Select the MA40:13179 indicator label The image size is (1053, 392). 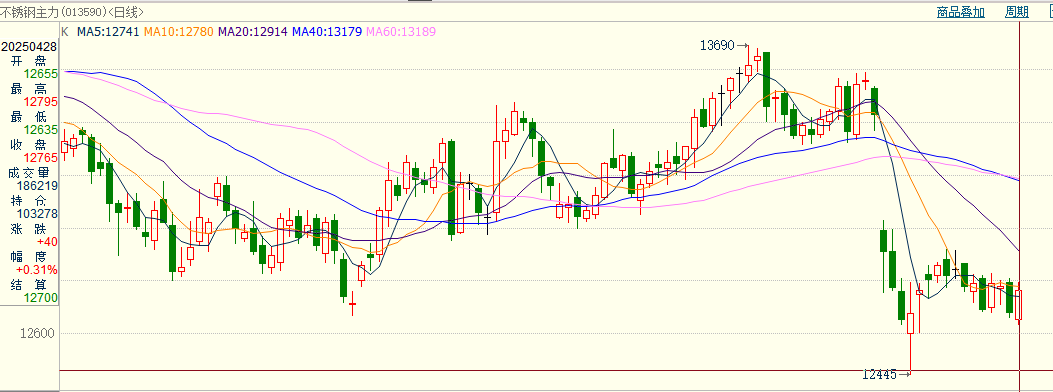(328, 32)
